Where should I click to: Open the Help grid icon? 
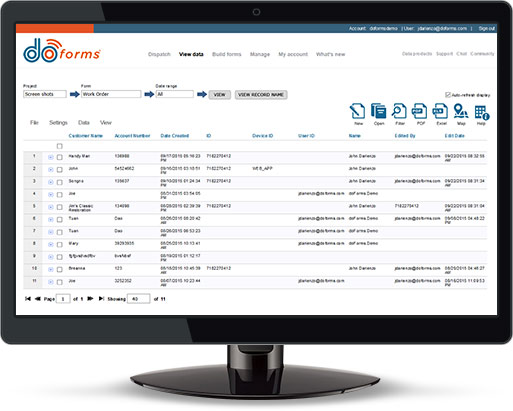click(x=482, y=112)
